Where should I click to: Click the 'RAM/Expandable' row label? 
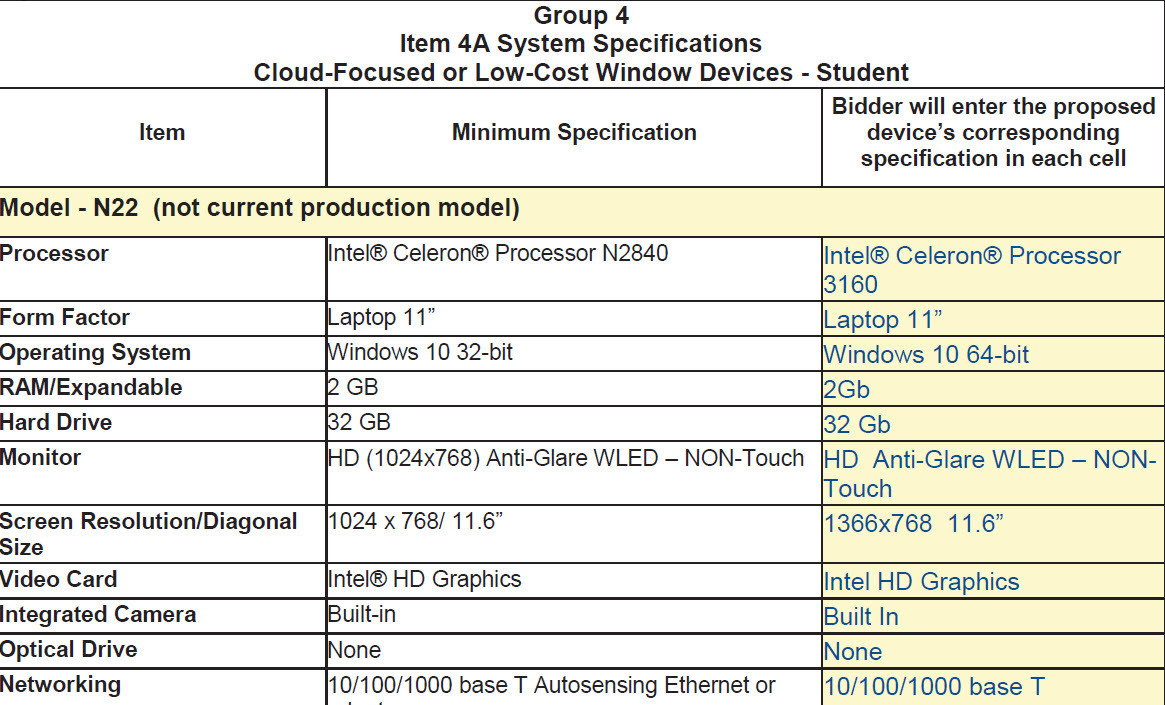[91, 387]
